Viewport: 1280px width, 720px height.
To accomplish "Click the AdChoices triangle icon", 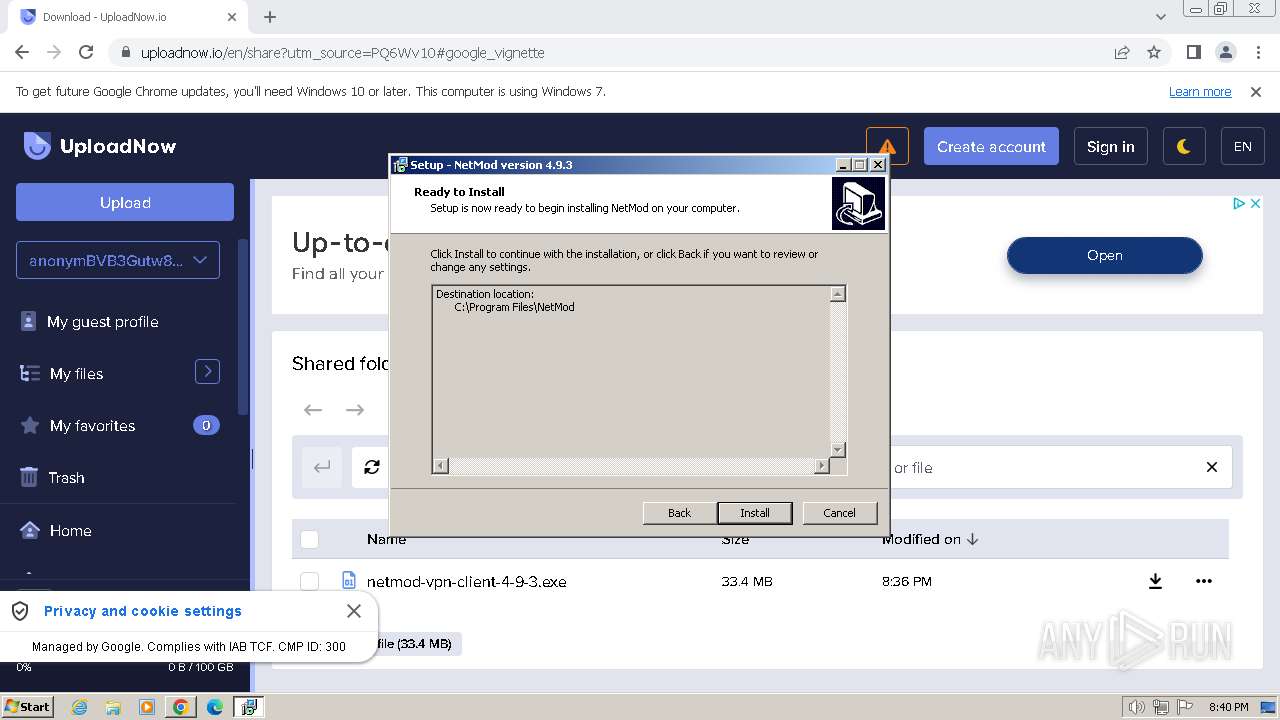I will click(1239, 203).
